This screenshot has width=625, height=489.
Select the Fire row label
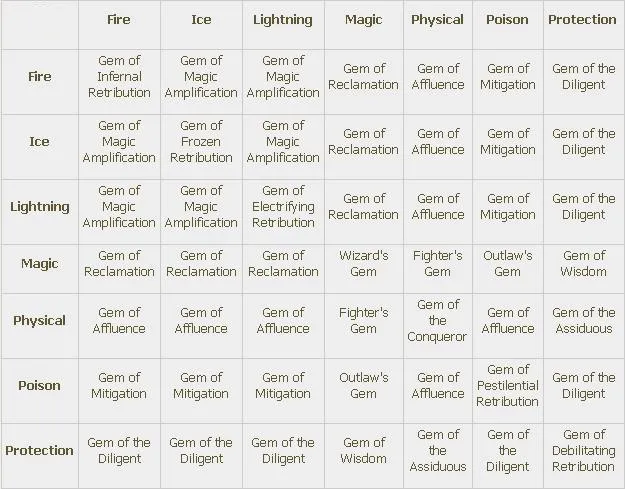click(39, 77)
